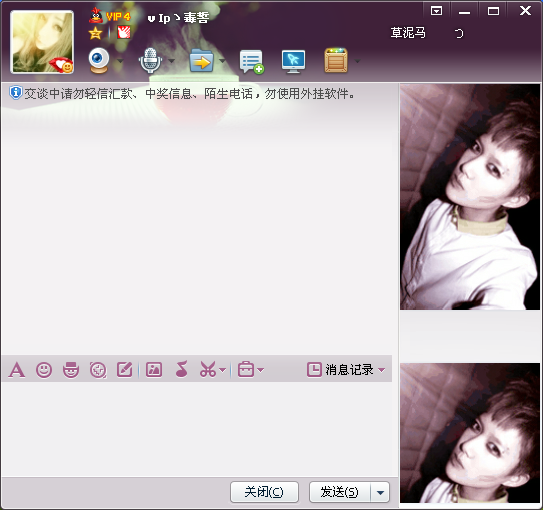Click the contact's large QQ show image
The height and width of the screenshot is (510, 543).
[470, 197]
